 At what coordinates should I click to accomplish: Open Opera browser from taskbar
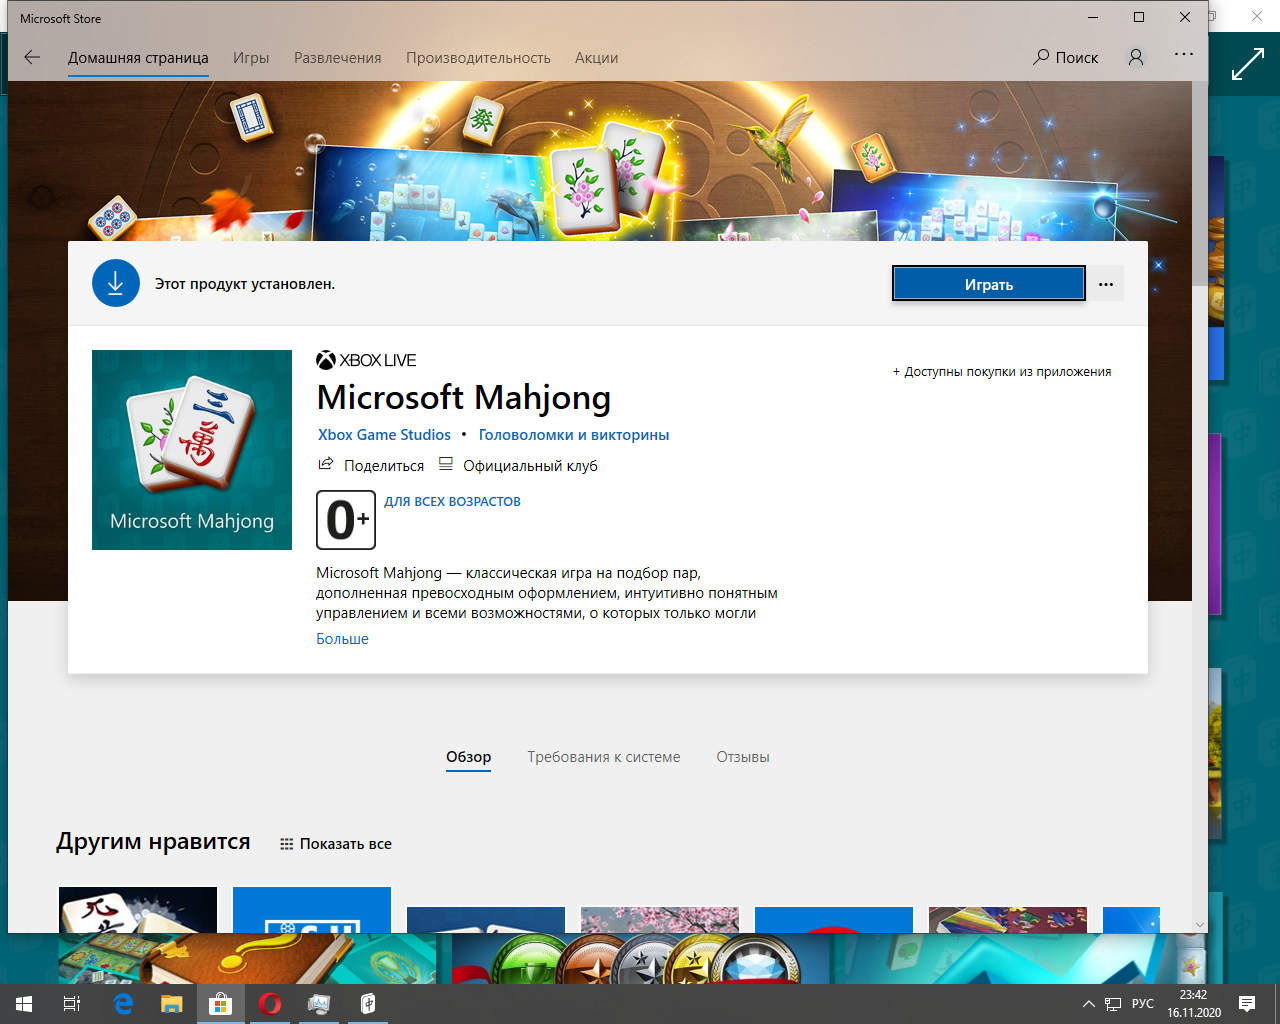[270, 1004]
